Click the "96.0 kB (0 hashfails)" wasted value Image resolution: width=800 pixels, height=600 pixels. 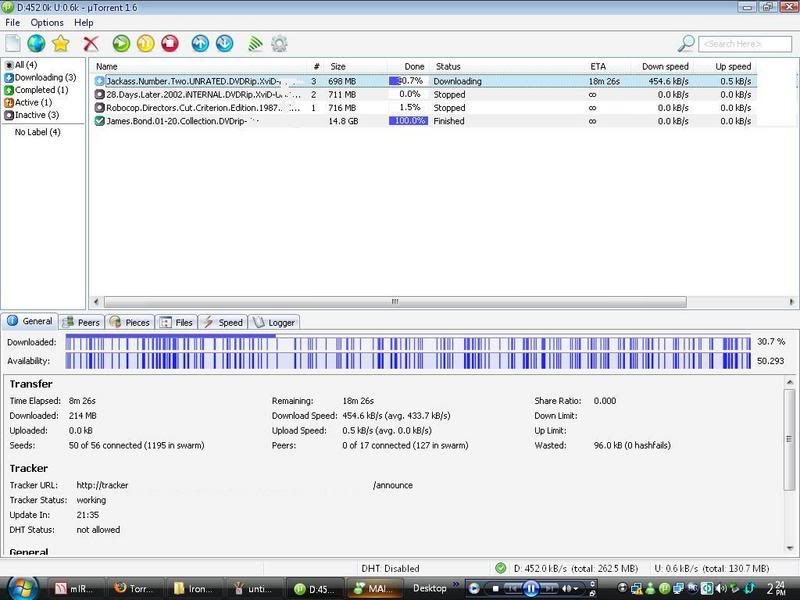pyautogui.click(x=632, y=445)
